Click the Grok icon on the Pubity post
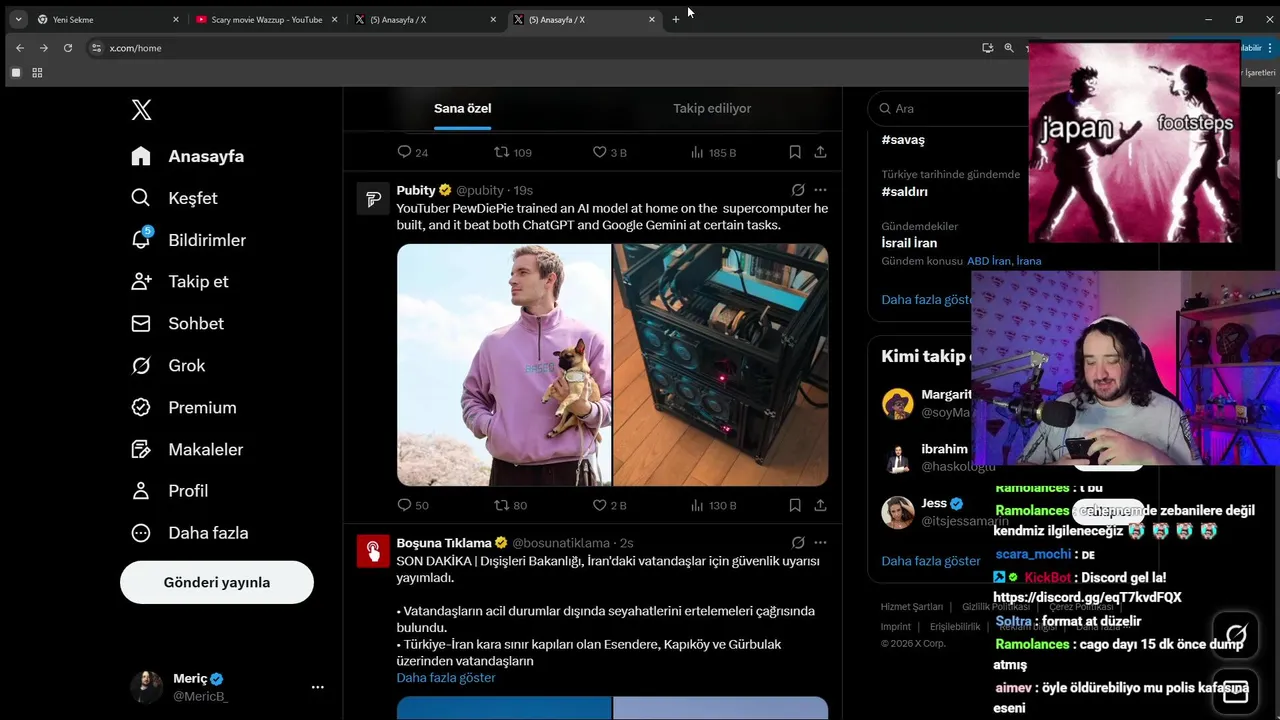This screenshot has height=720, width=1280. point(798,190)
